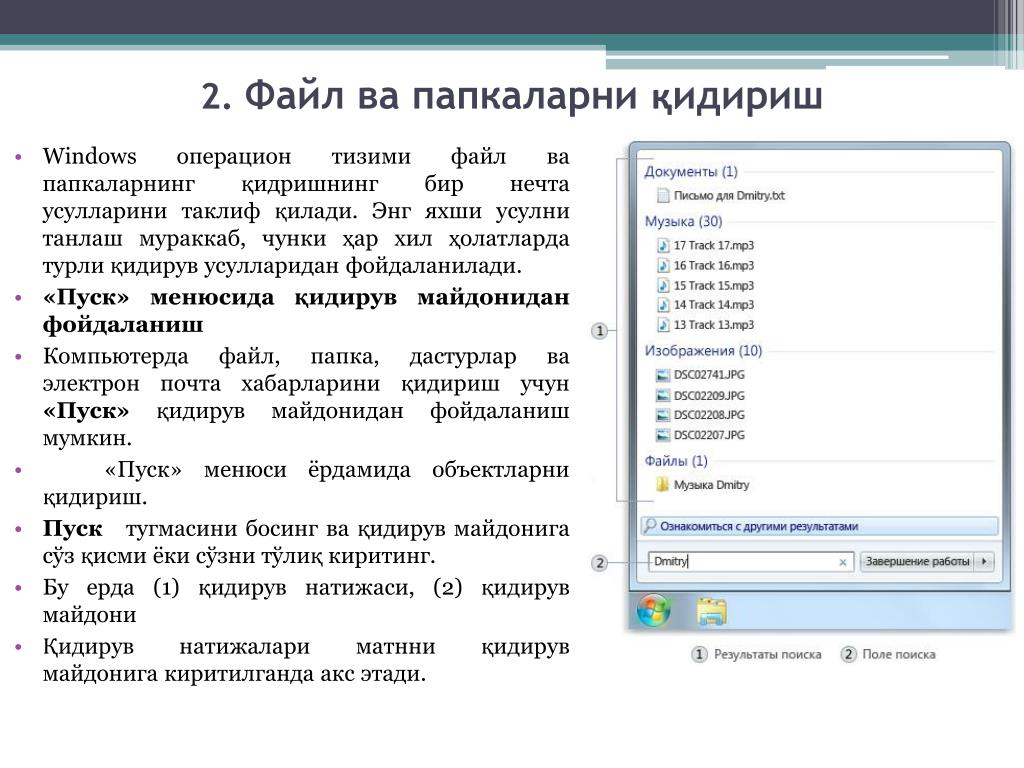Click the slide title Файл ва папкаларни қидириш

coord(512,95)
